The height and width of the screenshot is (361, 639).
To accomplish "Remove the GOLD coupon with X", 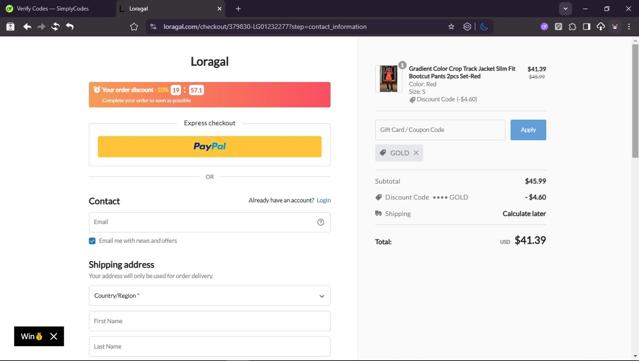I will (416, 153).
